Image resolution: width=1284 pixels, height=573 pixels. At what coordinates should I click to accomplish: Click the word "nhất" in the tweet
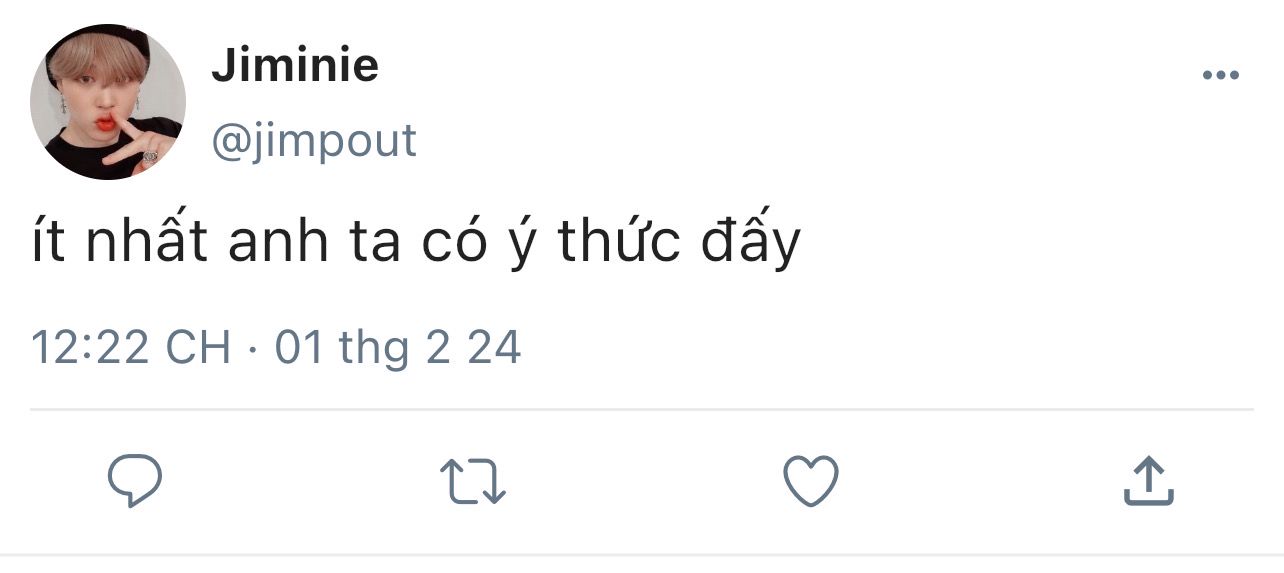click(x=147, y=243)
